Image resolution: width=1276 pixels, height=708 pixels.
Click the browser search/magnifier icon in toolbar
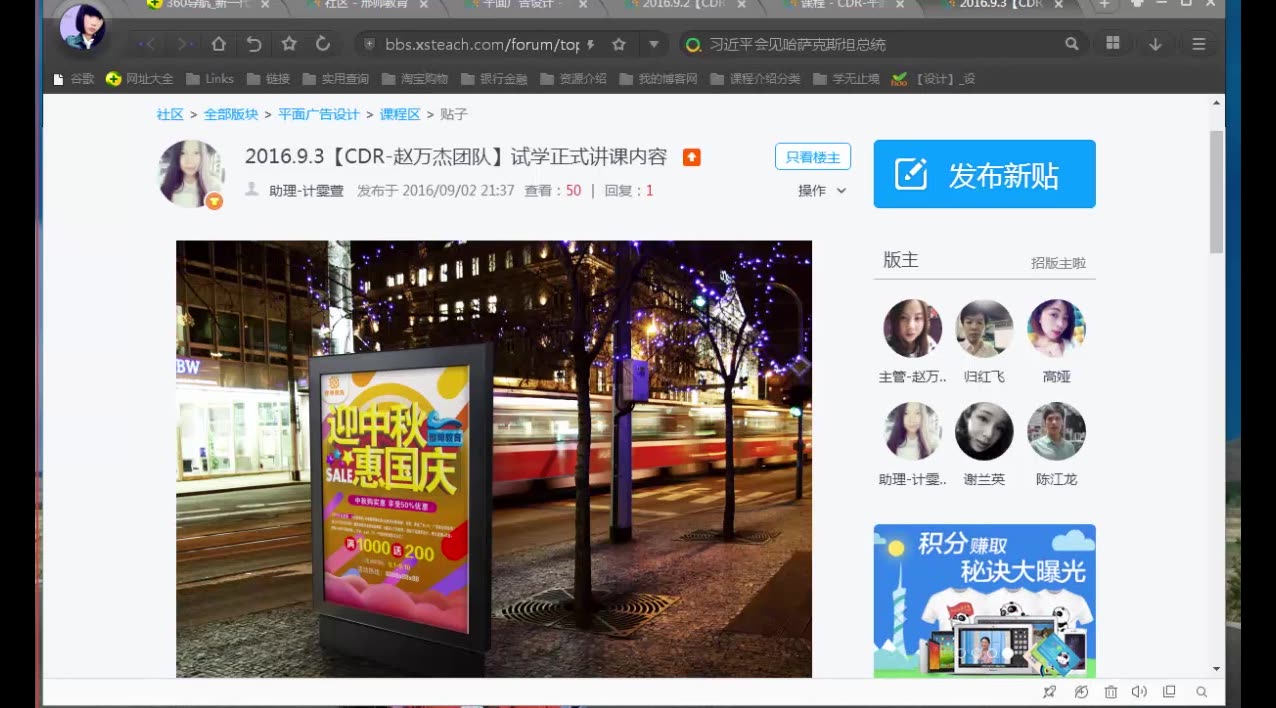[1071, 44]
